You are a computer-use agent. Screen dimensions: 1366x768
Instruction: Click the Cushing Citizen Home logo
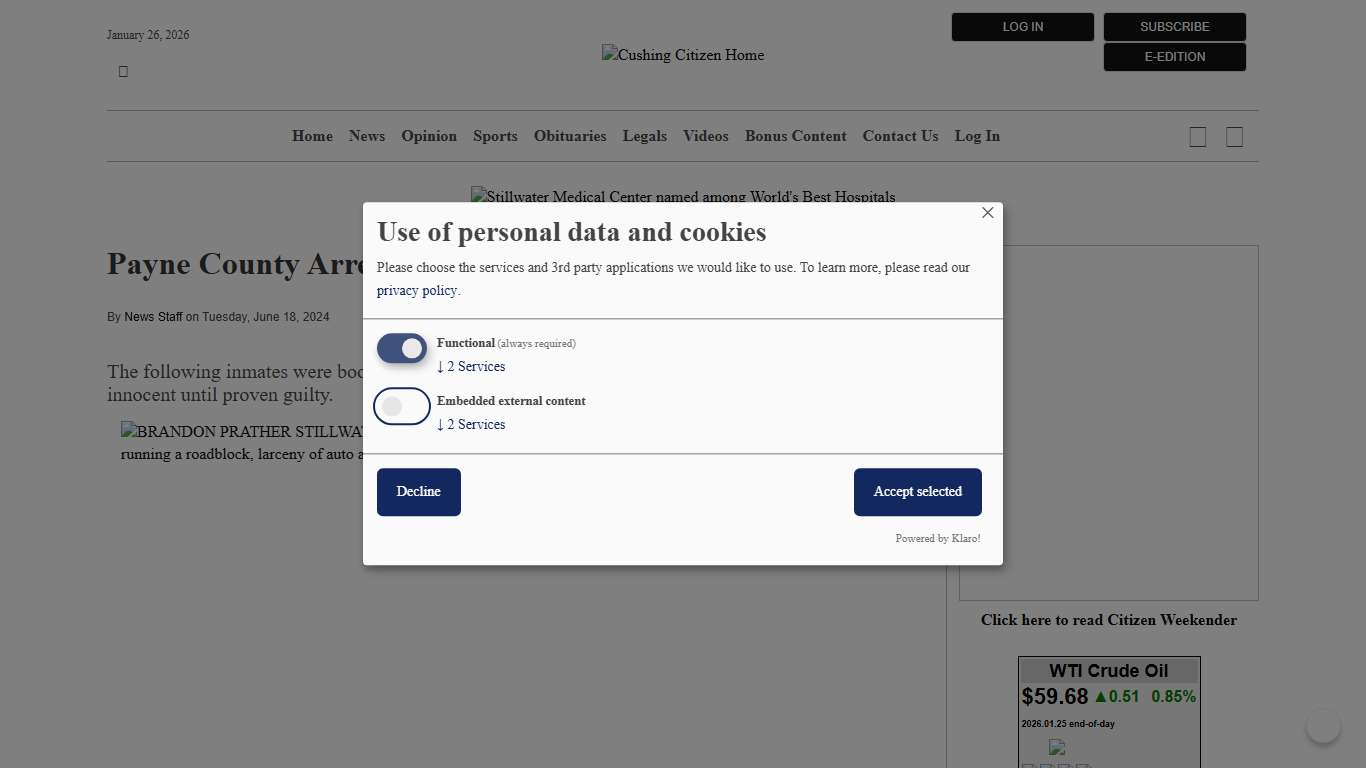tap(683, 55)
